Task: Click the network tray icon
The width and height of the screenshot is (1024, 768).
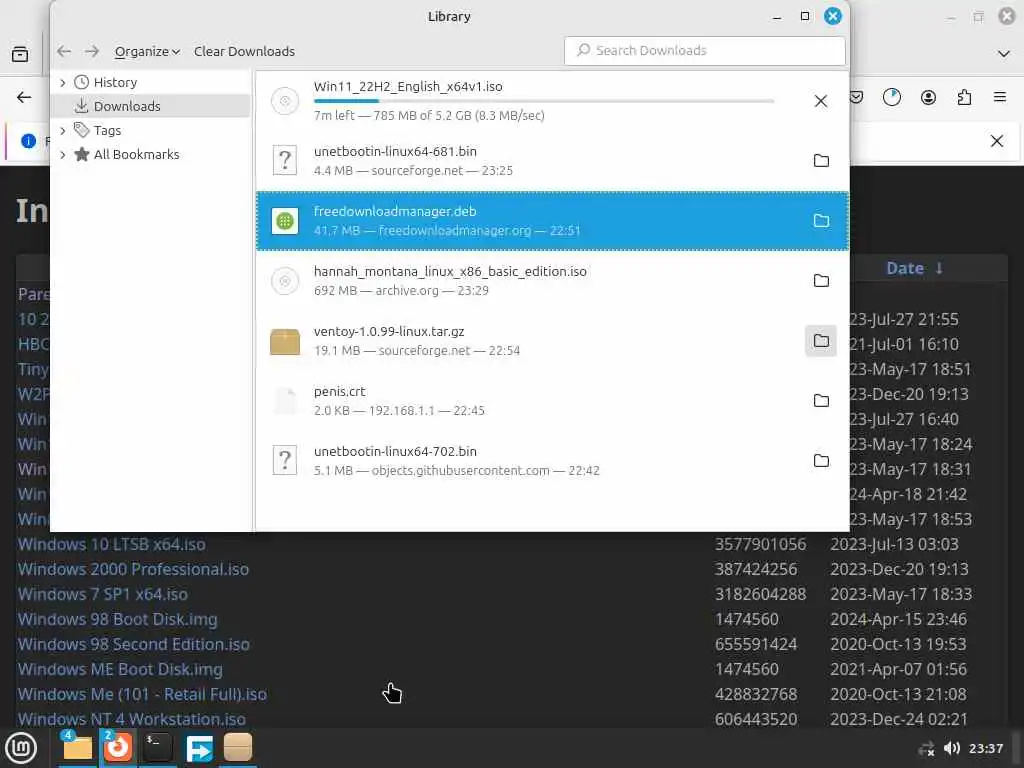Action: tap(926, 749)
